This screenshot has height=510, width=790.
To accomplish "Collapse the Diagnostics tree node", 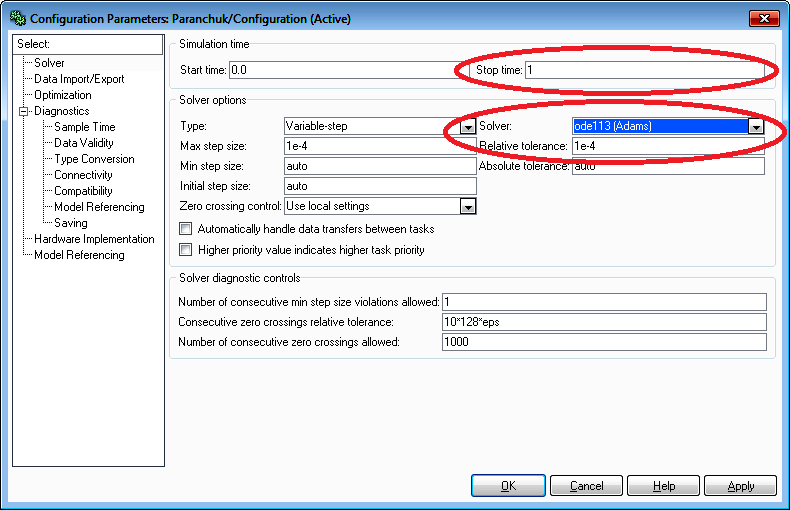I will coord(23,111).
